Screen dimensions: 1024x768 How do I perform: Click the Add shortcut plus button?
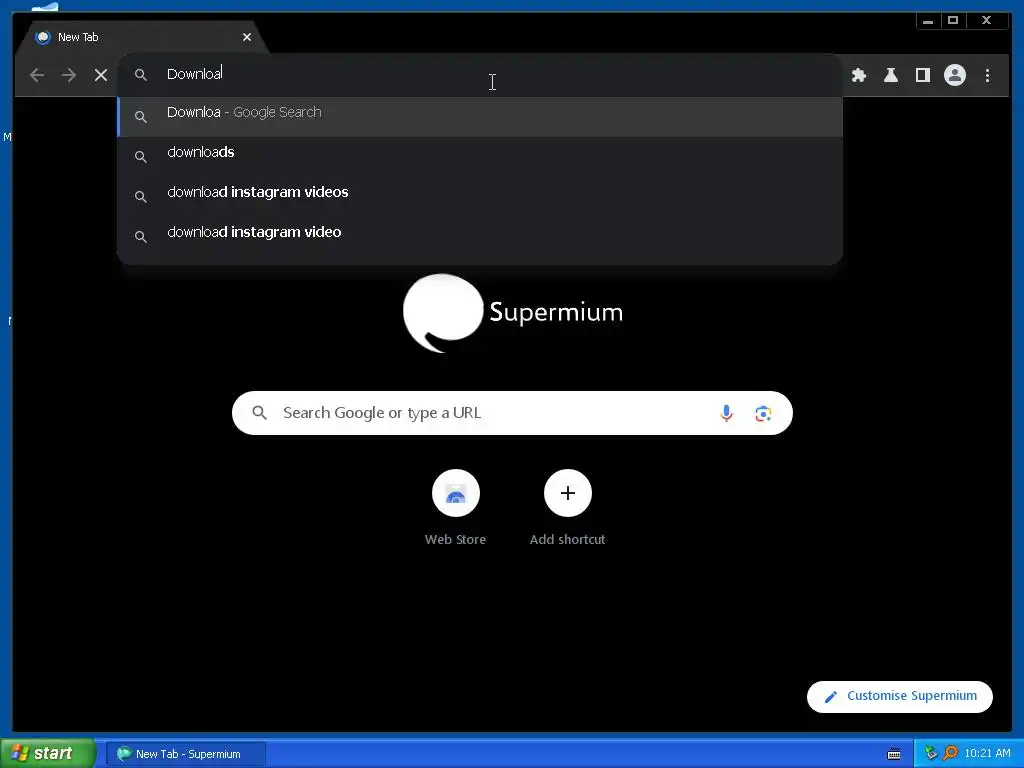[x=568, y=493]
